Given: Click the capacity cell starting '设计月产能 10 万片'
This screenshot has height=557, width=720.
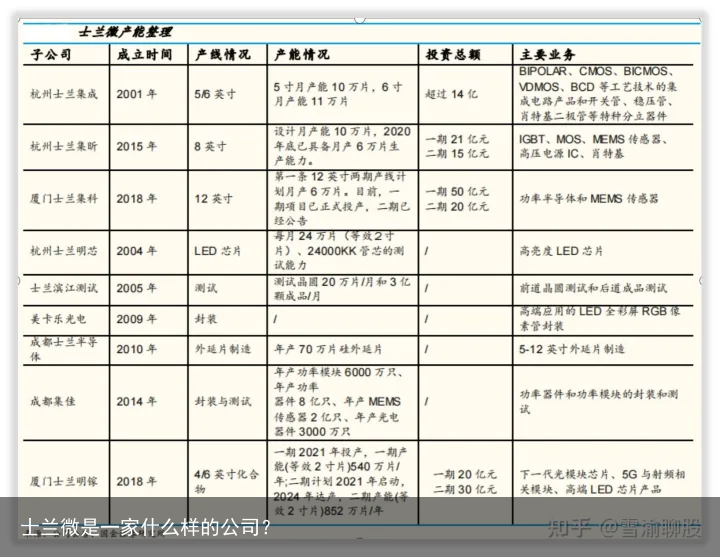Looking at the screenshot, I should tap(342, 146).
